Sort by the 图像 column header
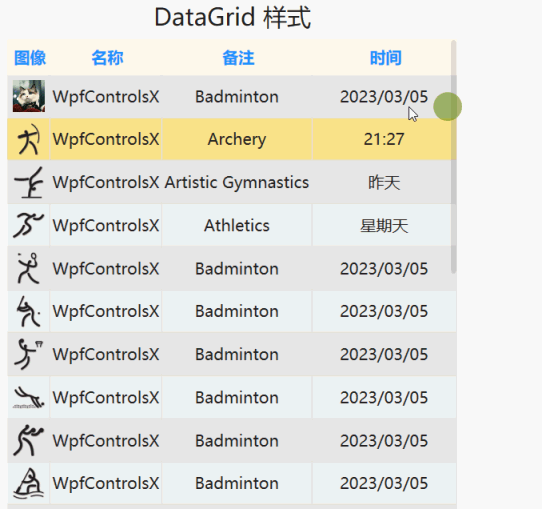Image resolution: width=542 pixels, height=509 pixels. pyautogui.click(x=30, y=58)
